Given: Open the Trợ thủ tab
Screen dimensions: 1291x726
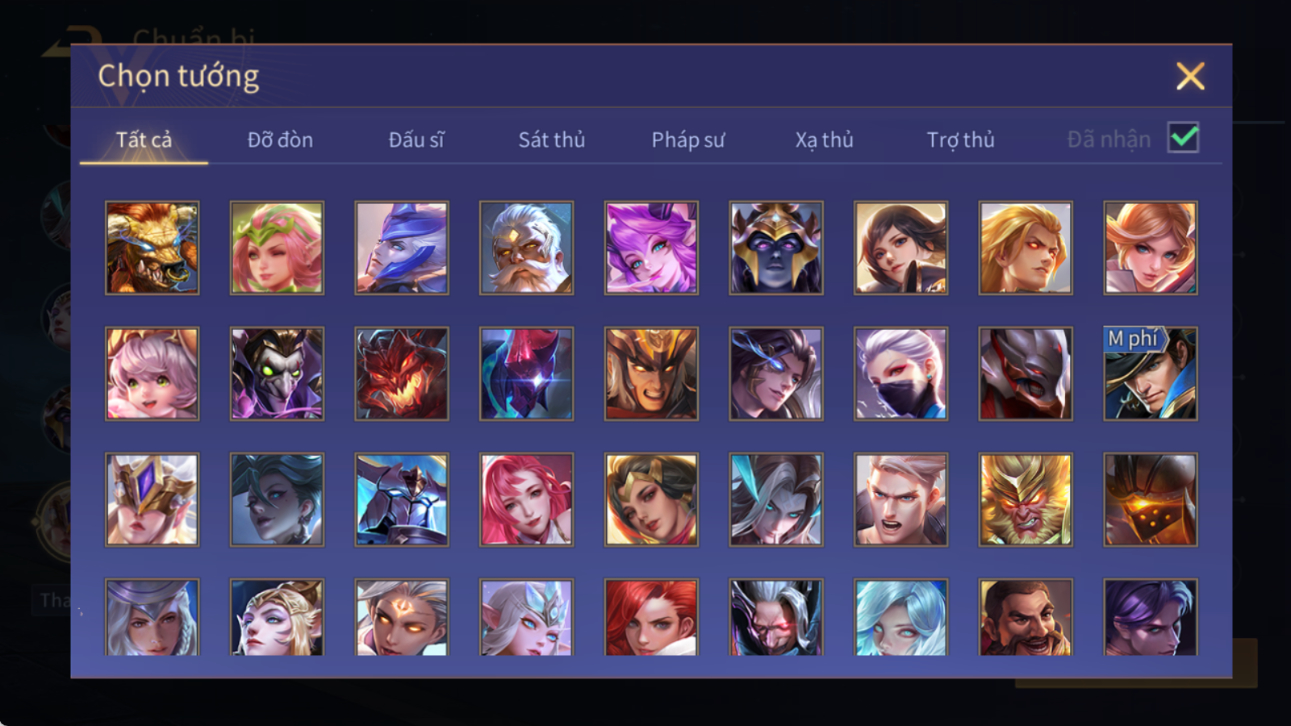Looking at the screenshot, I should point(960,140).
